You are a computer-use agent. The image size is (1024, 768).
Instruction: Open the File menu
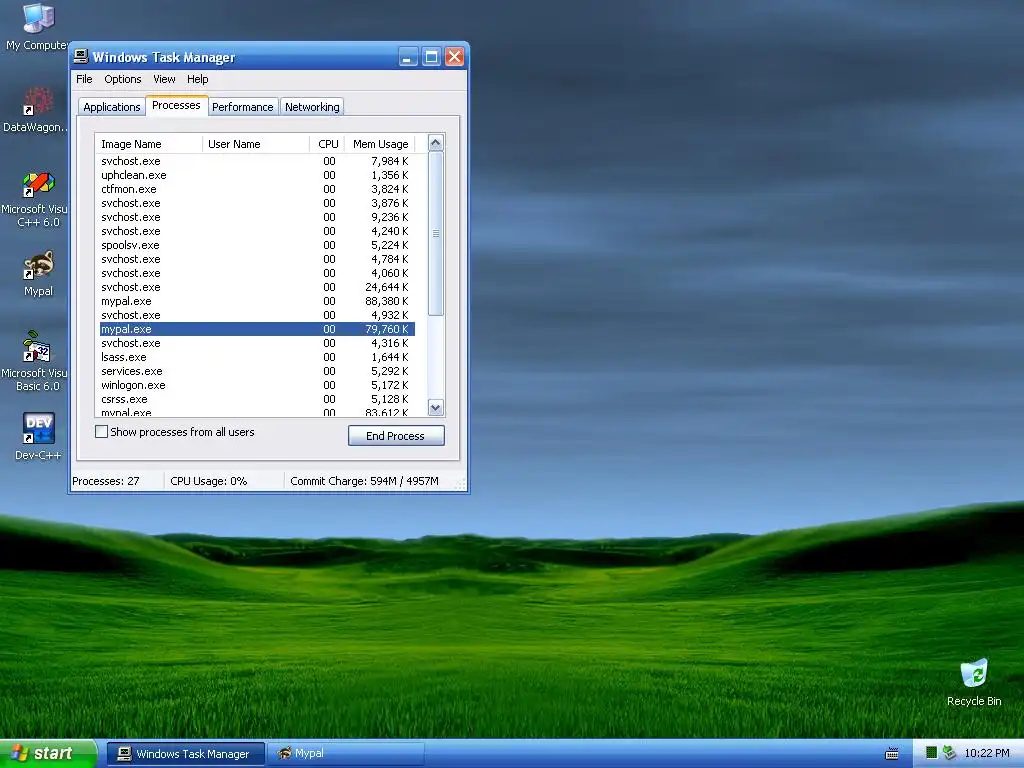click(x=84, y=79)
